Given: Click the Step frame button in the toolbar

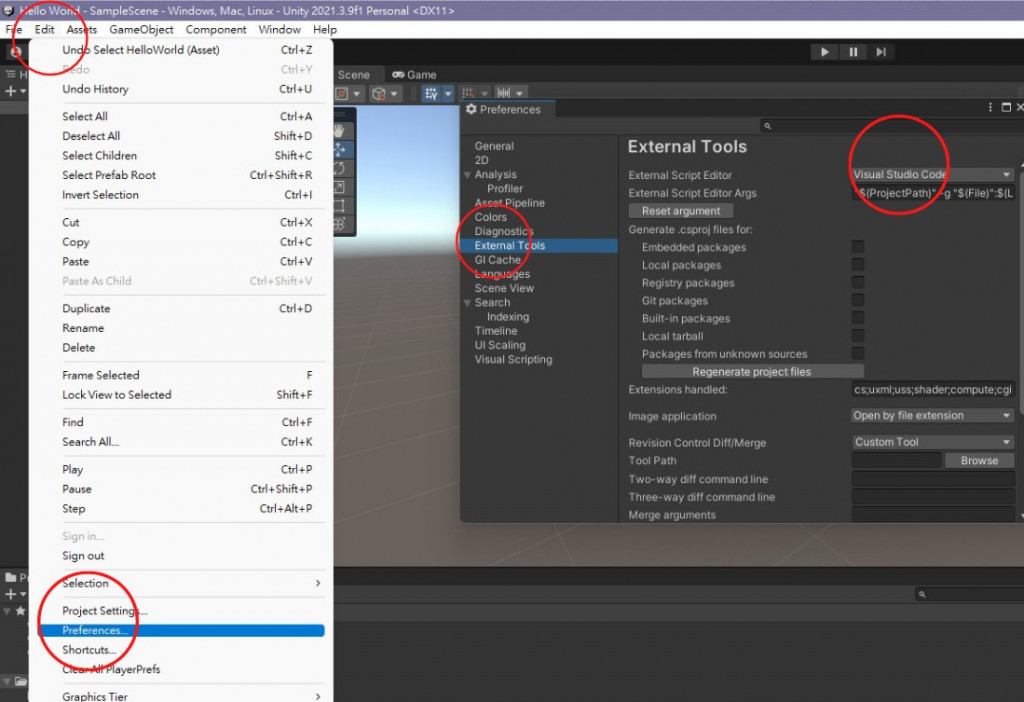Looking at the screenshot, I should [x=881, y=52].
